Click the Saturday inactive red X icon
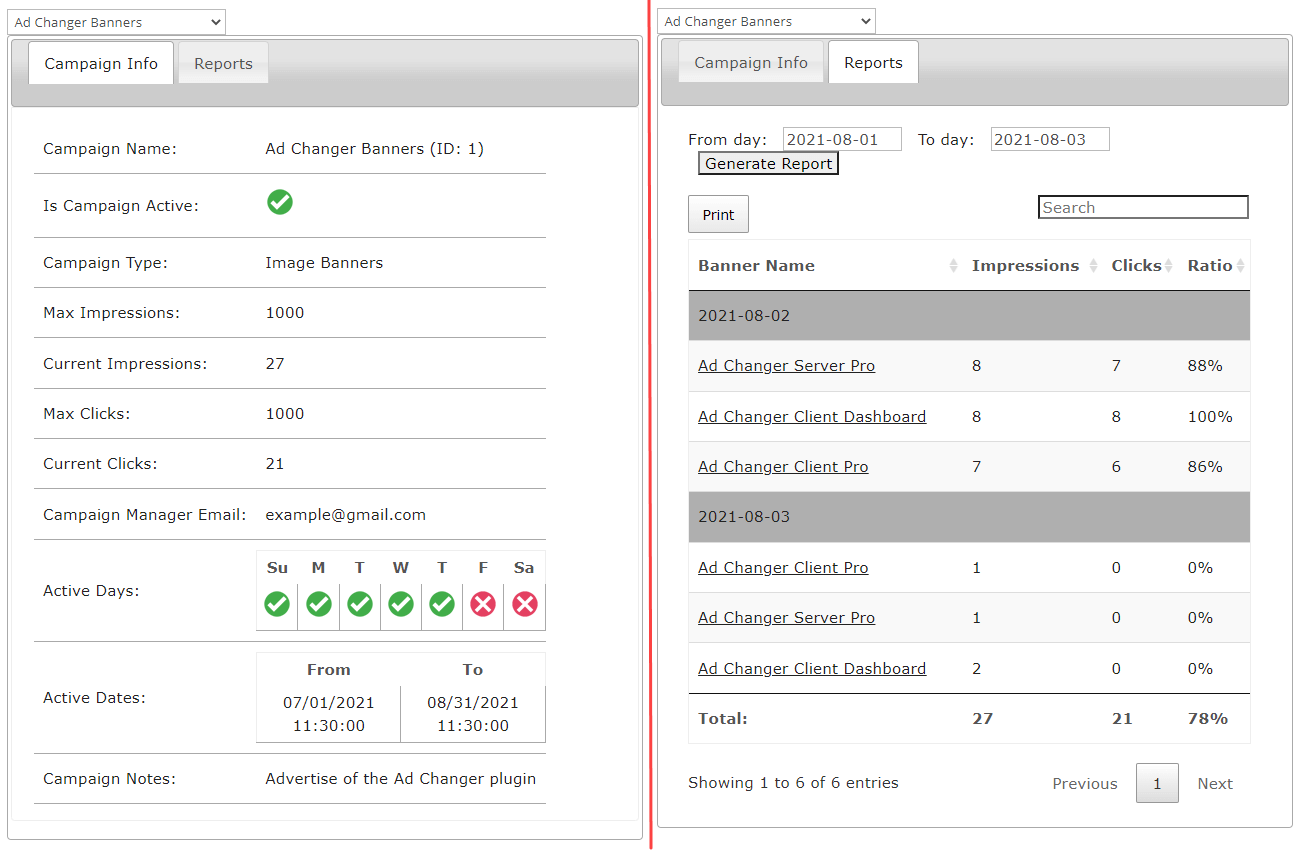 click(525, 604)
